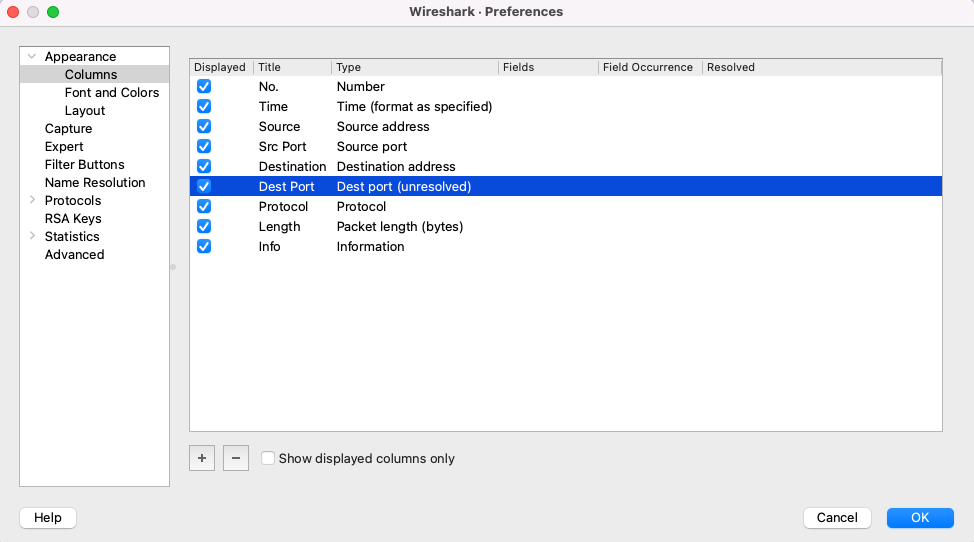Image resolution: width=974 pixels, height=542 pixels.
Task: Click the 'Information' type cell
Action: pyautogui.click(x=370, y=246)
